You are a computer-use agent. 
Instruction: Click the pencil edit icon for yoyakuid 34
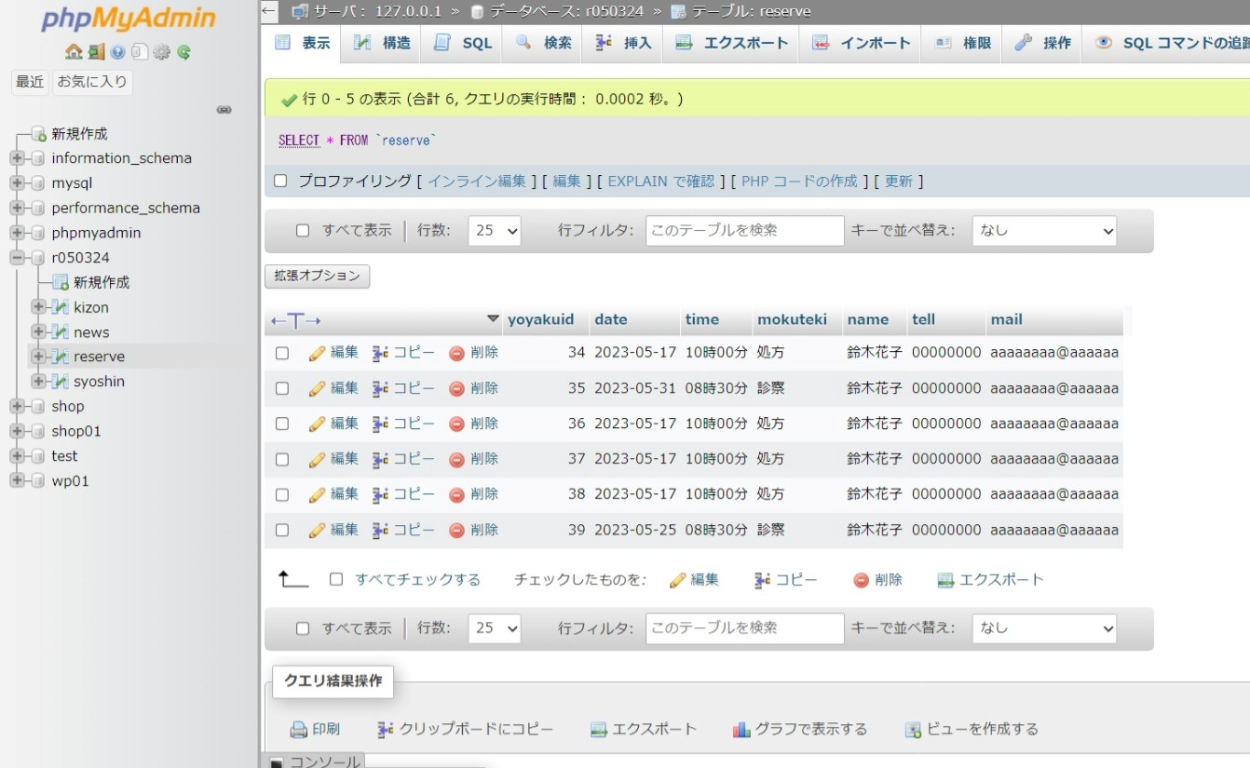[317, 353]
